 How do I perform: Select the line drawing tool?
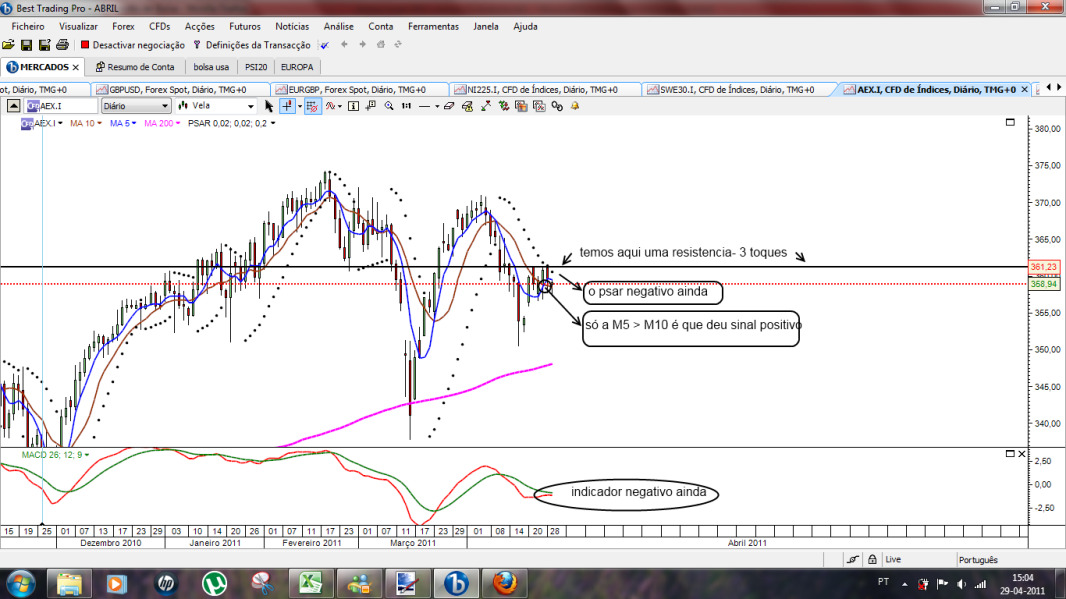click(424, 106)
